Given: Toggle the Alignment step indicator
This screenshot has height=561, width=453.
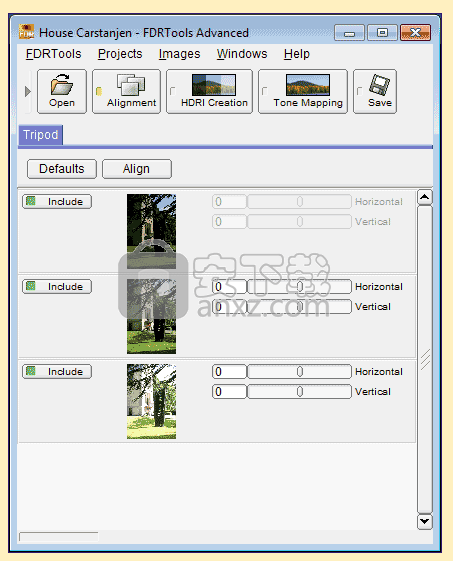Looking at the screenshot, I should tap(99, 92).
